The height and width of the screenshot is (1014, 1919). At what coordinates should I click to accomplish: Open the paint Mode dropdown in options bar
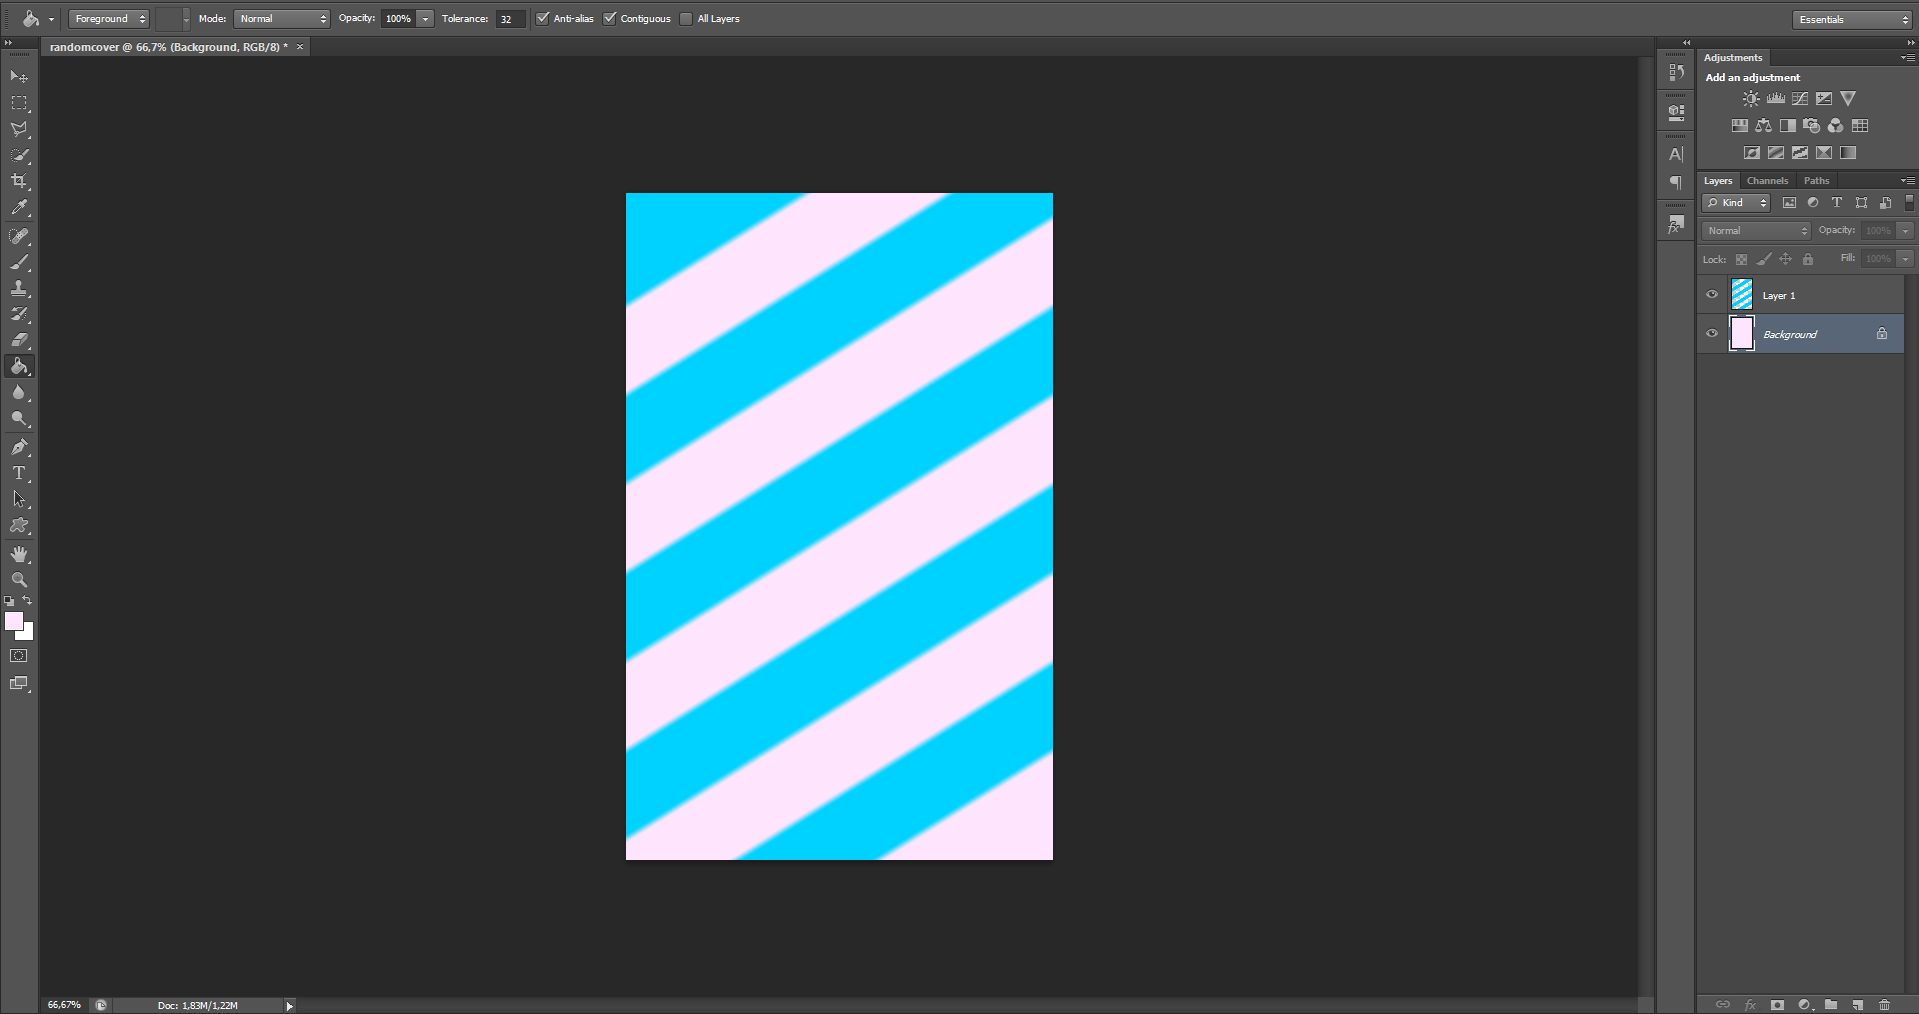(282, 18)
